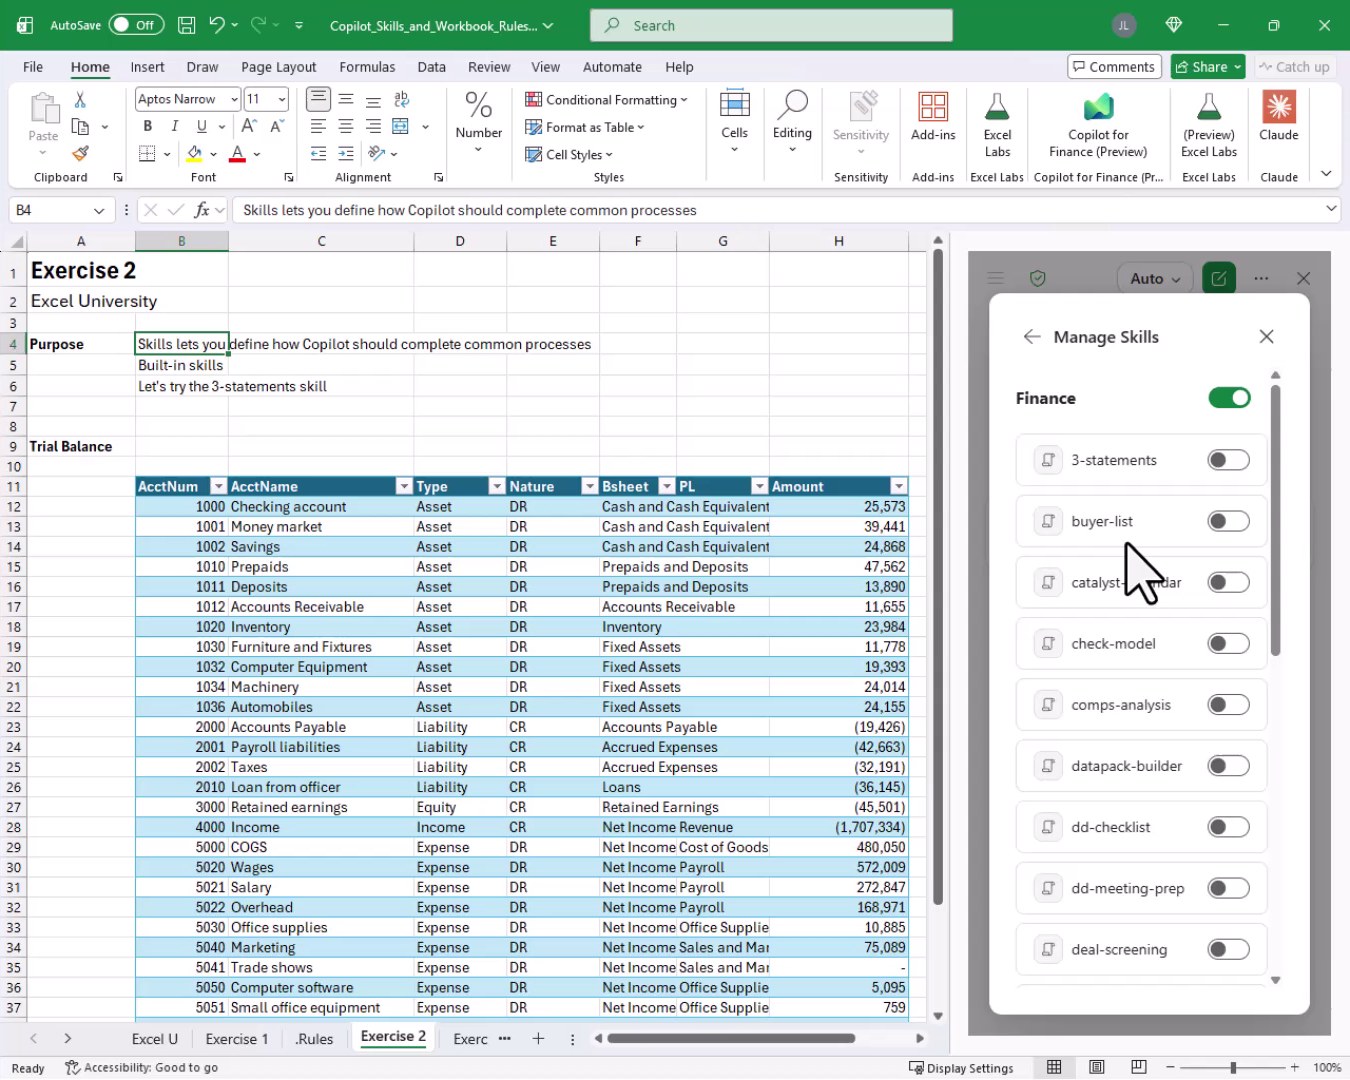Enable the deal-screening skill toggle
1350x1080 pixels.
pyautogui.click(x=1229, y=949)
